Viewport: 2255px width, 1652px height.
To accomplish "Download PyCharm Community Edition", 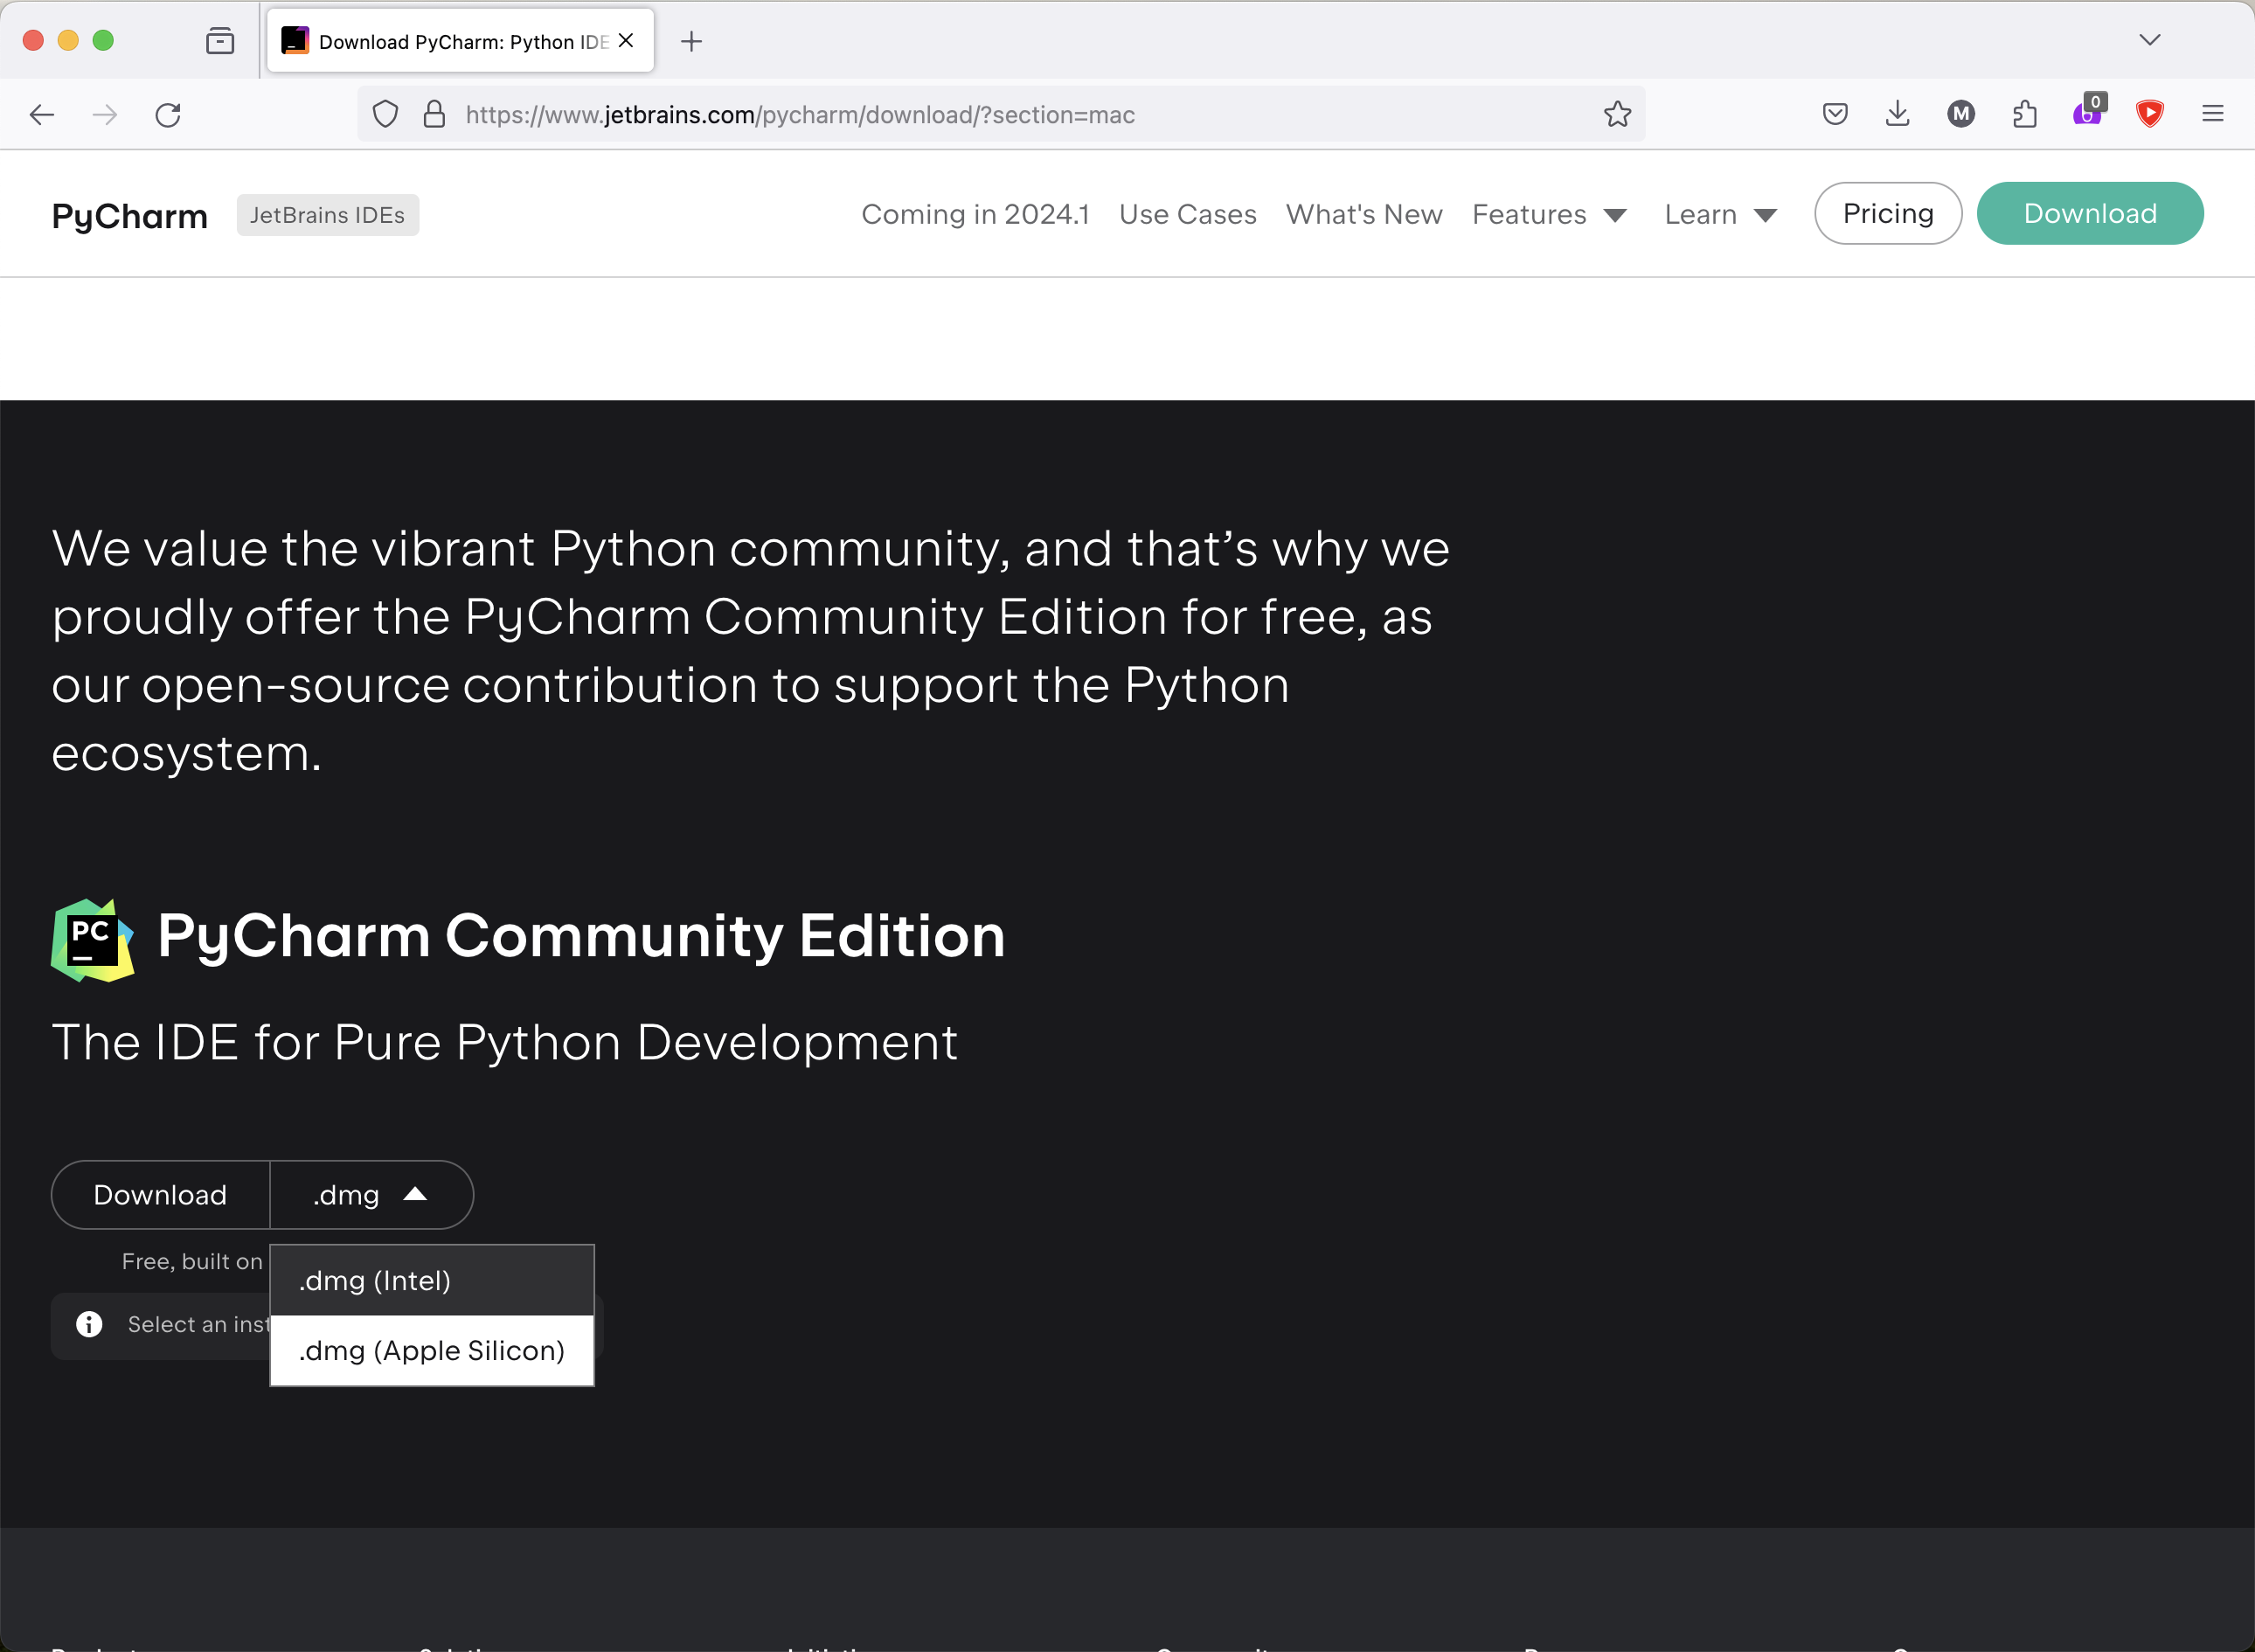I will coord(160,1194).
